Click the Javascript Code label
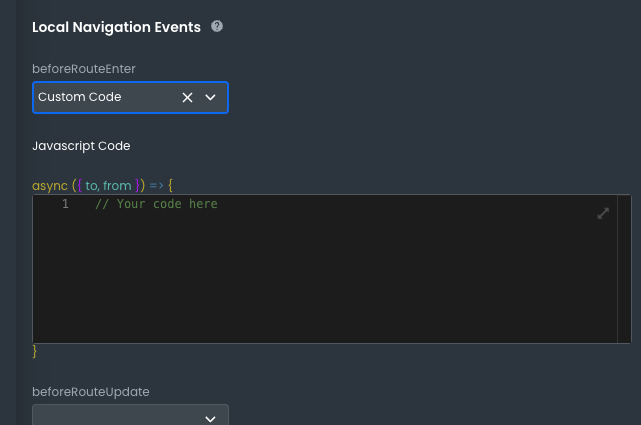Image resolution: width=641 pixels, height=425 pixels. point(81,146)
